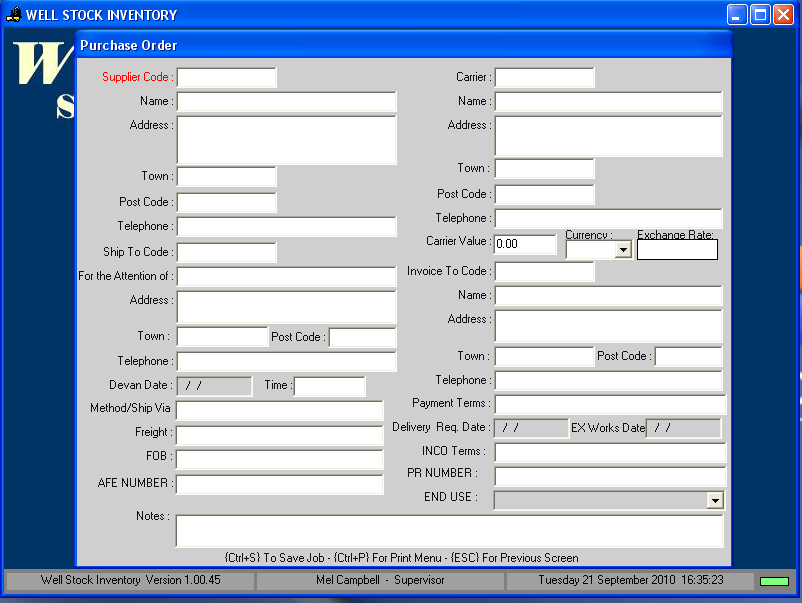Click the Invoice To Town field
This screenshot has height=603, width=802.
(545, 356)
